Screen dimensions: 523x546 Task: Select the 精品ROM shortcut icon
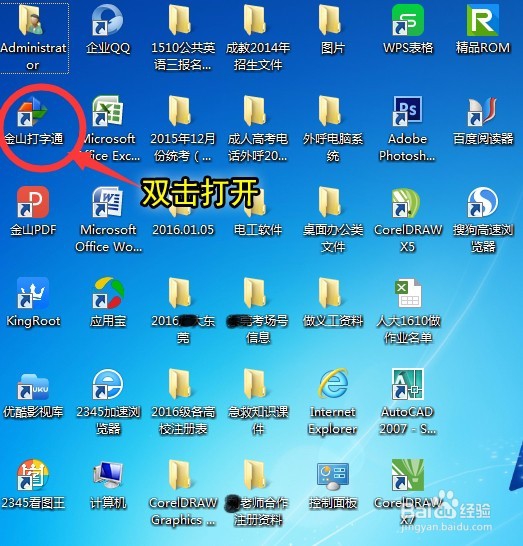(483, 21)
